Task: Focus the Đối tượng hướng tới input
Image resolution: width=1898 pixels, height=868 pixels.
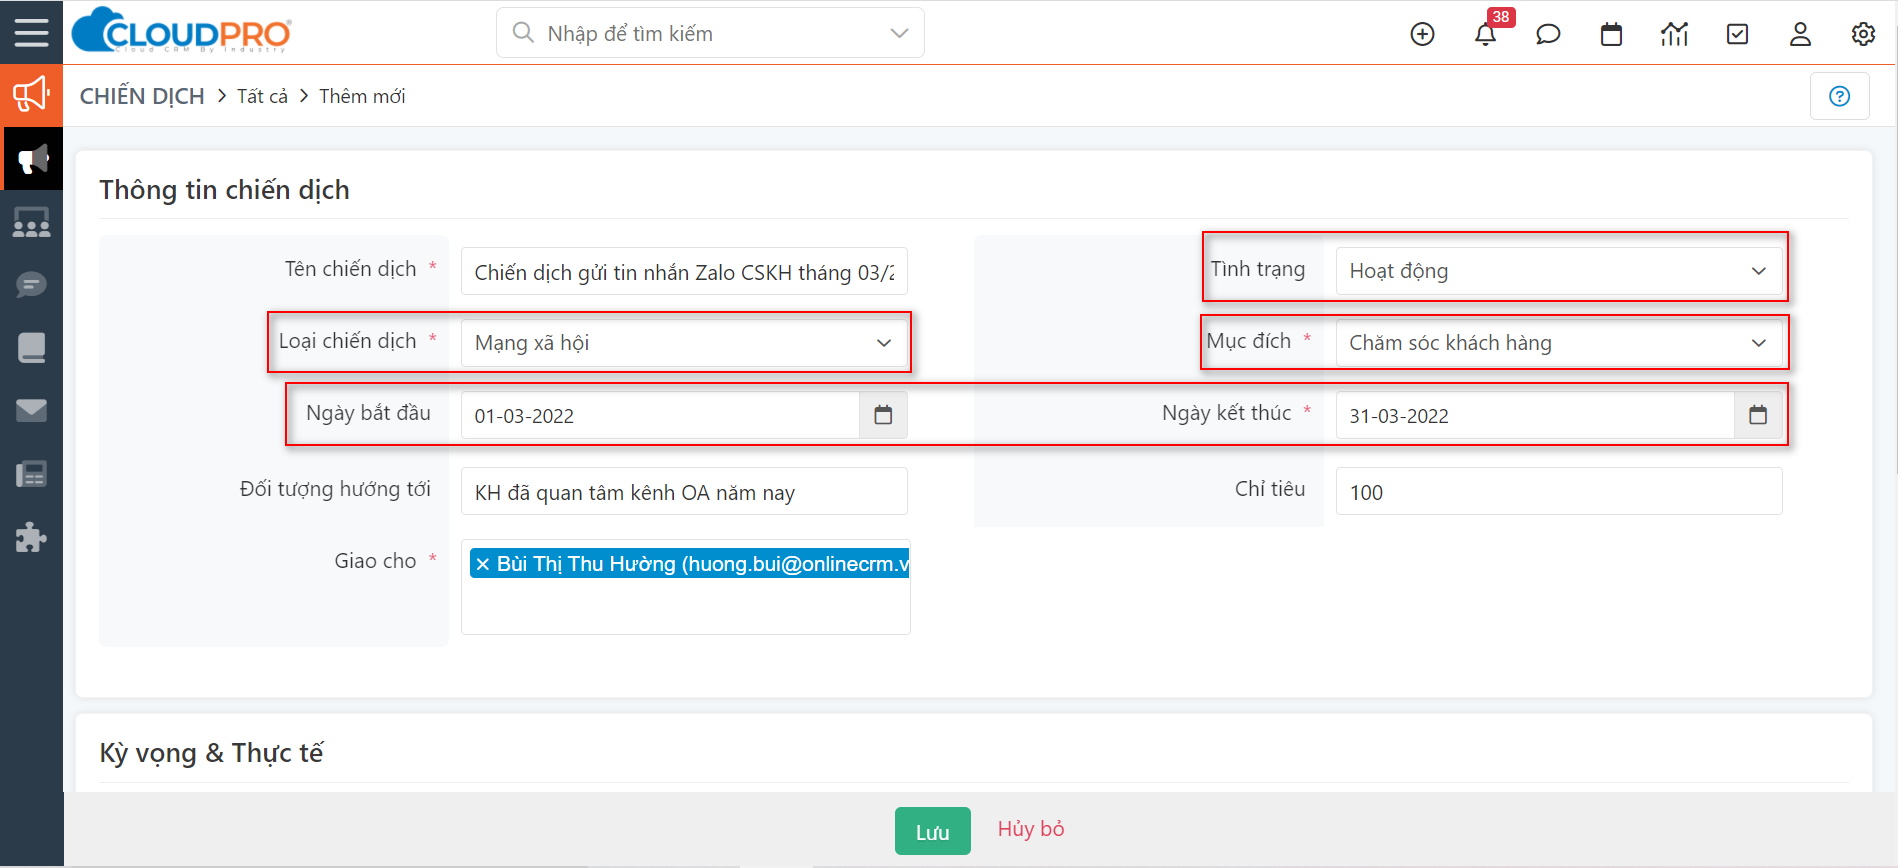Action: pos(684,491)
